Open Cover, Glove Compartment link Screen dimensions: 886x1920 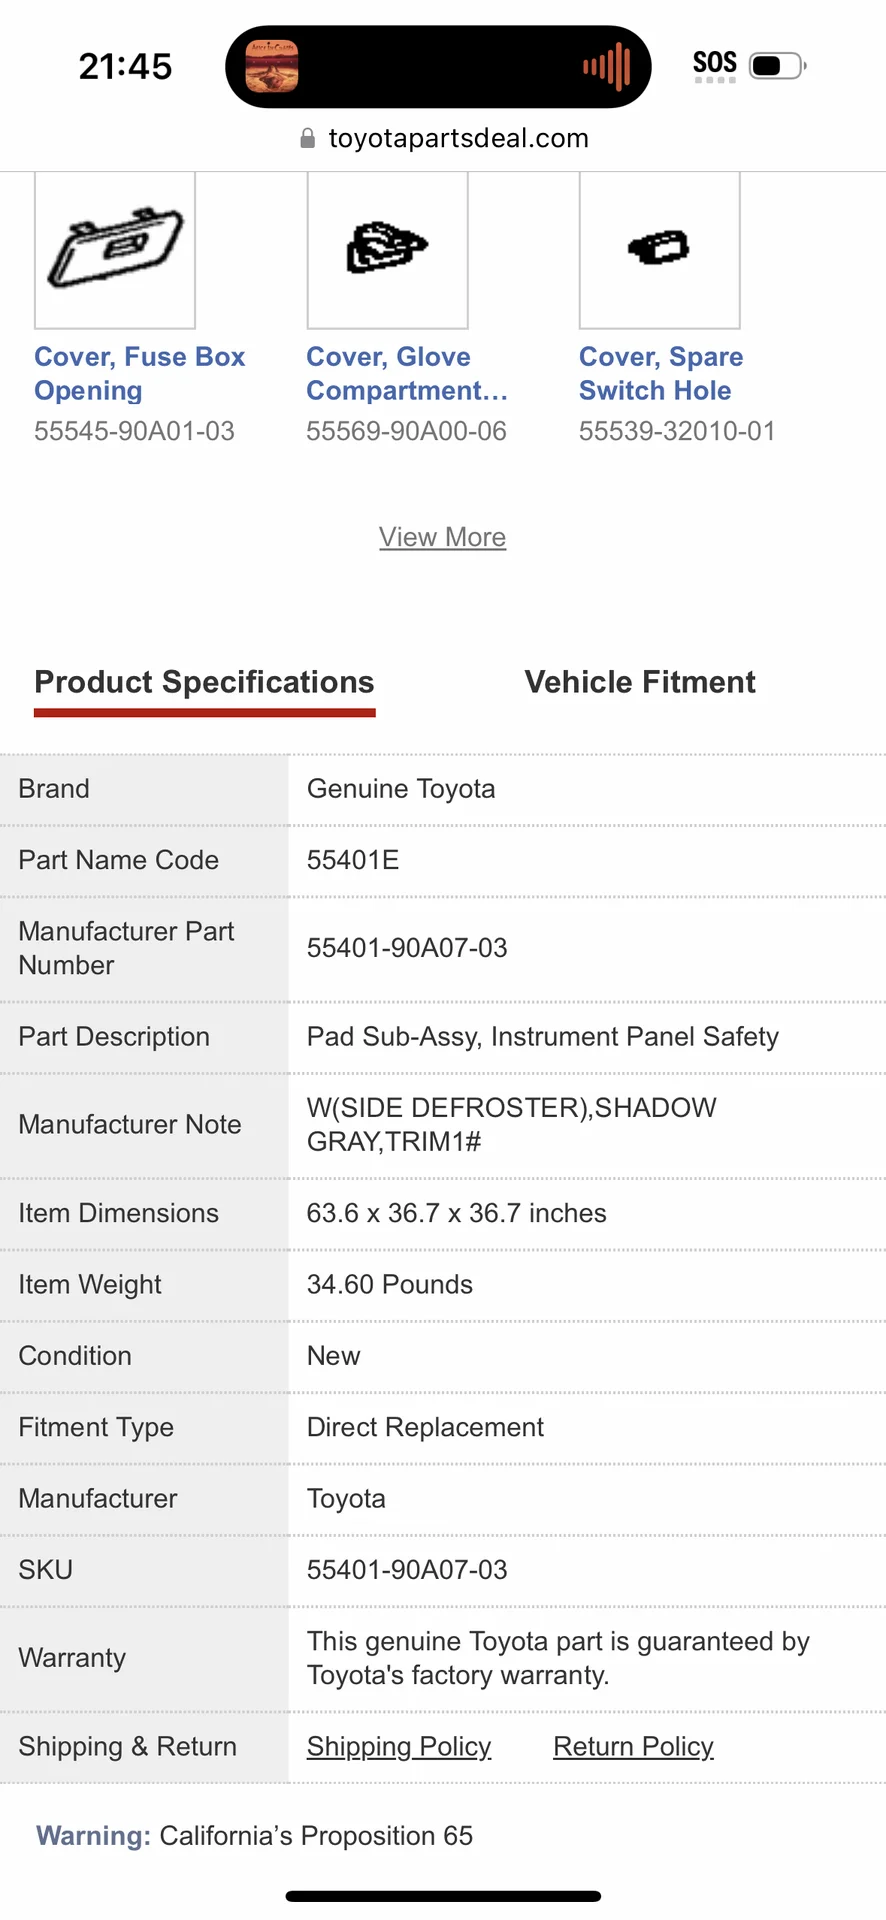click(407, 374)
